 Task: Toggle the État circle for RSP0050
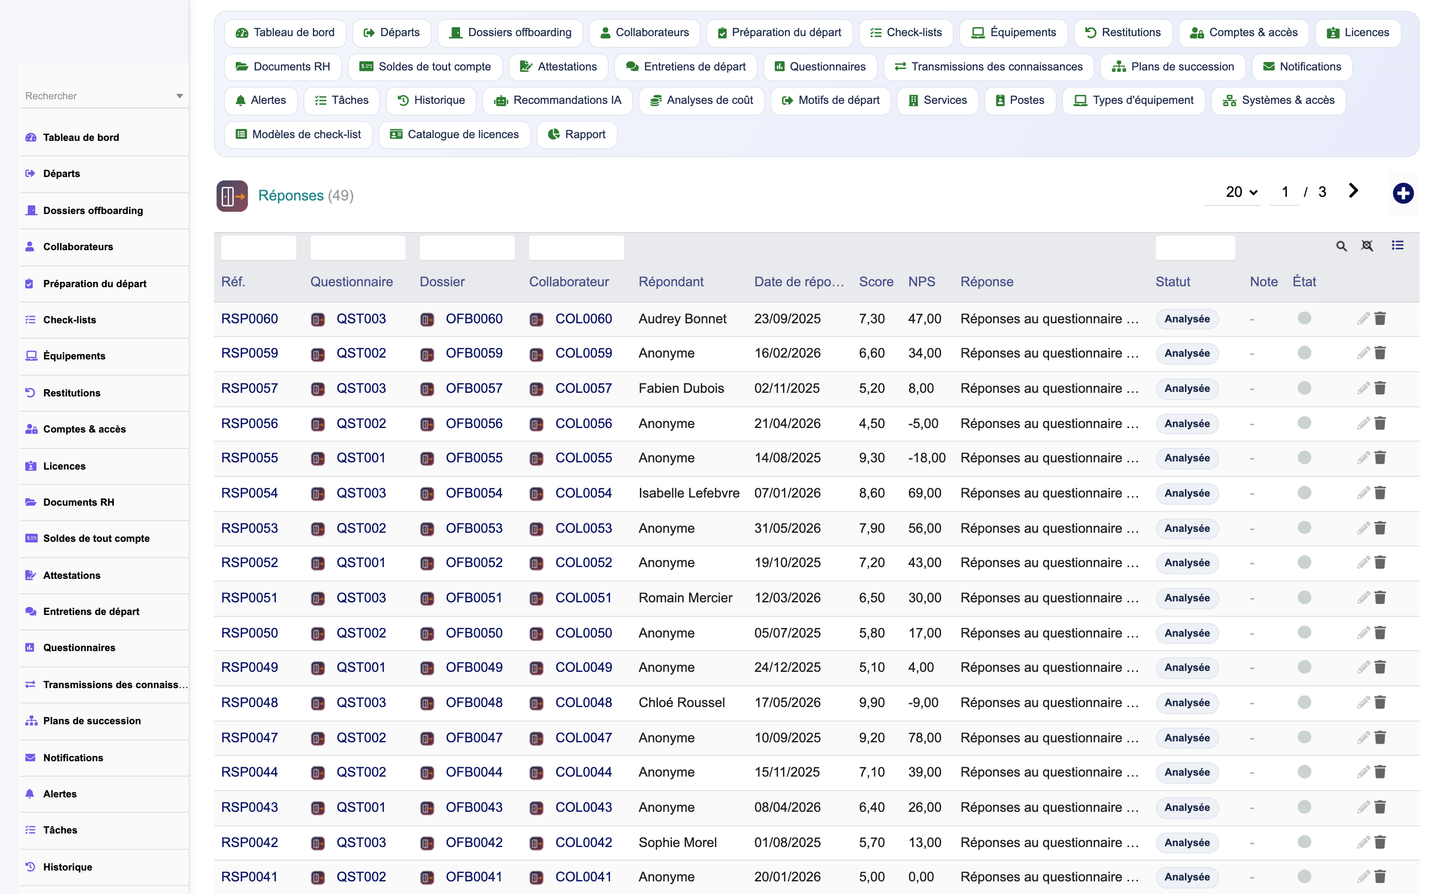coord(1304,632)
